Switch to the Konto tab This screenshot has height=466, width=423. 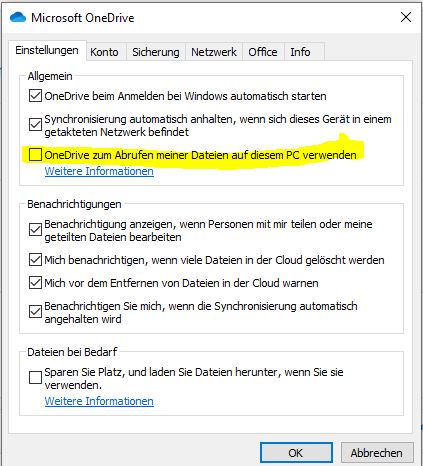point(104,52)
